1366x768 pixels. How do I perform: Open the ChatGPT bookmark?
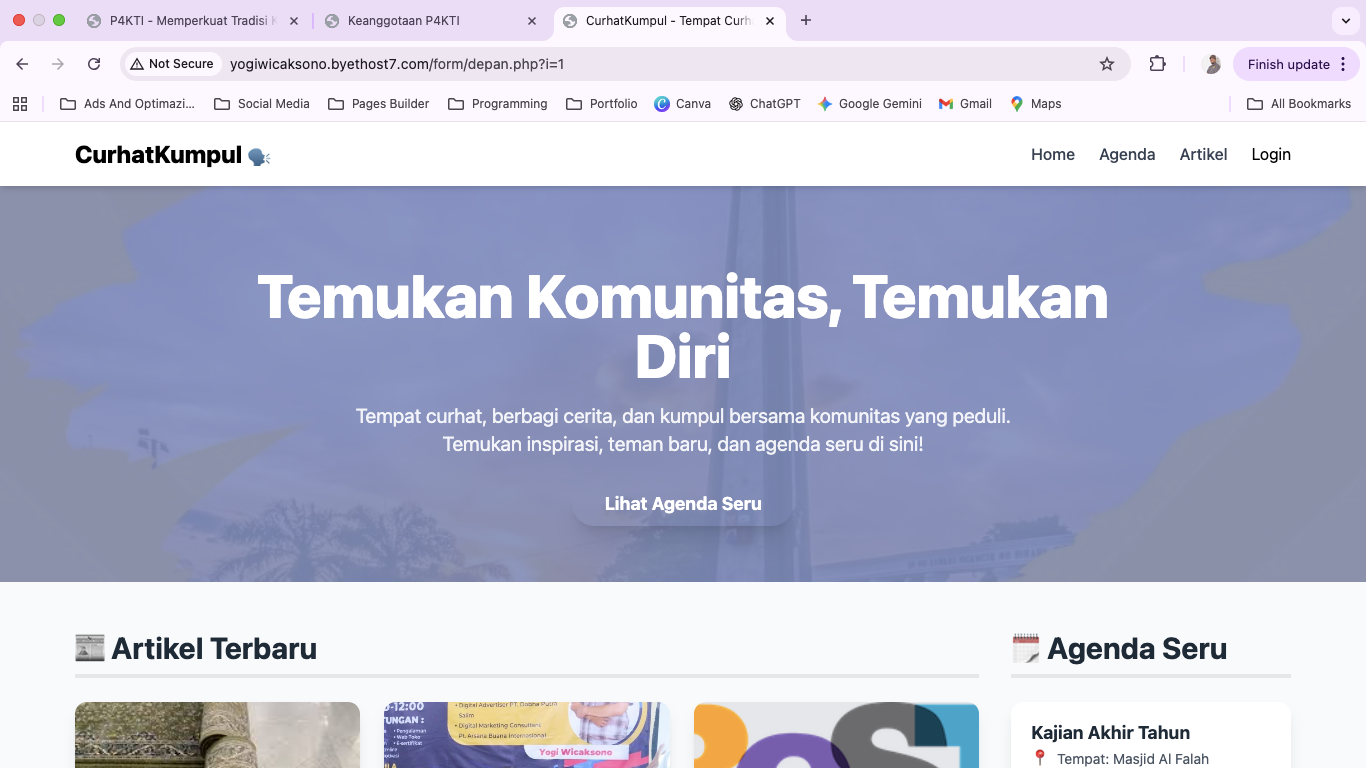tap(765, 104)
